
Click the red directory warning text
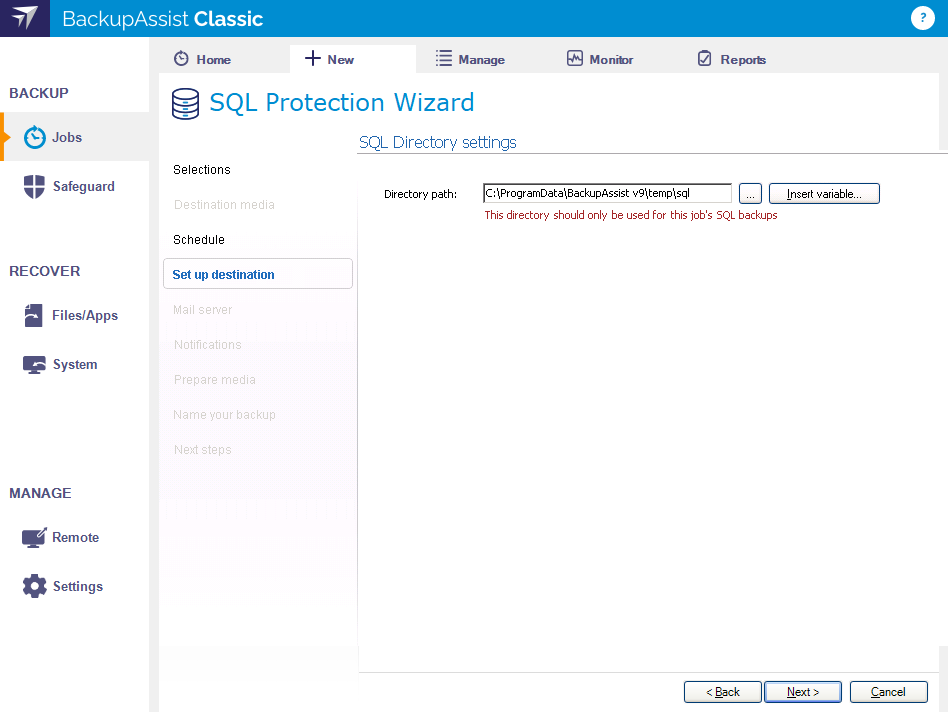(631, 215)
